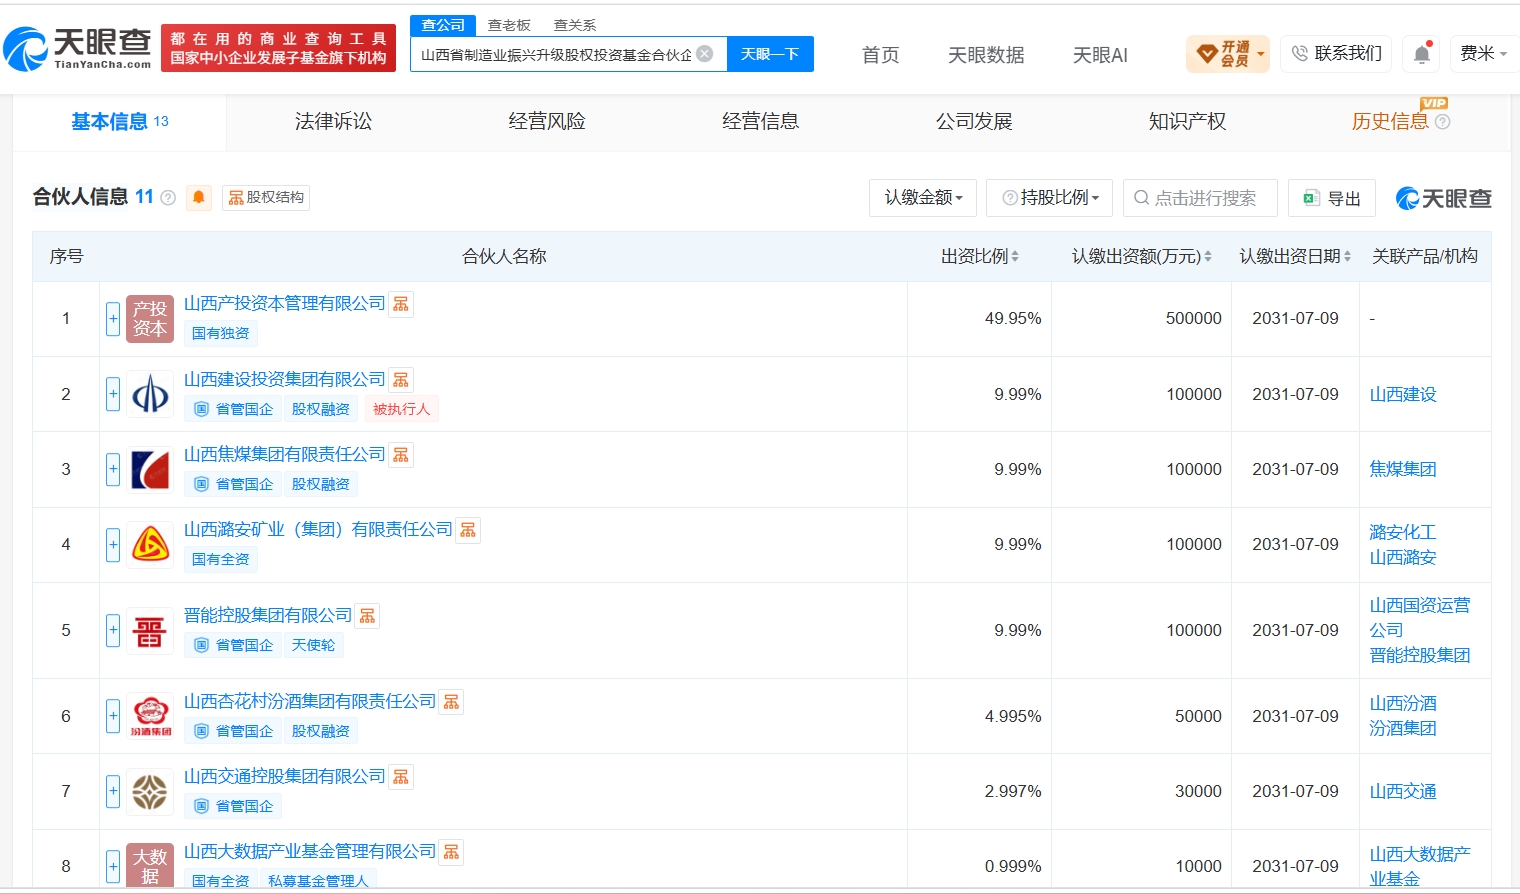1520x894 pixels.
Task: Expand row 5 晋能控股 plus toggle
Action: [113, 631]
